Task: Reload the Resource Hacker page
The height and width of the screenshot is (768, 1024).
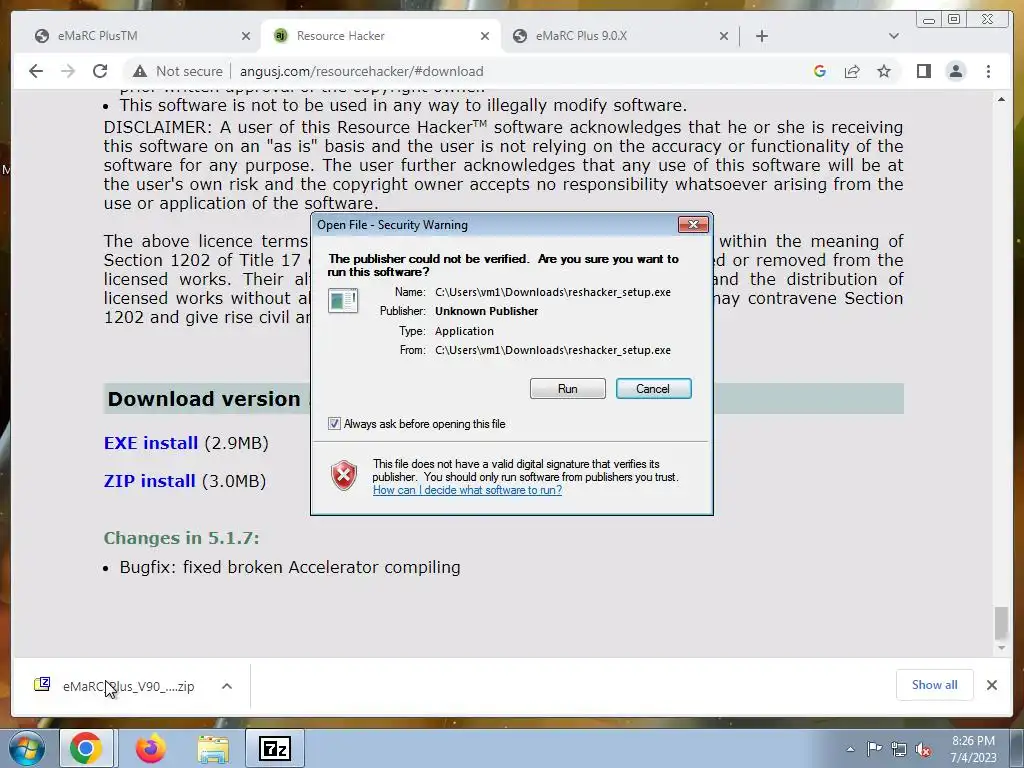Action: pyautogui.click(x=100, y=71)
